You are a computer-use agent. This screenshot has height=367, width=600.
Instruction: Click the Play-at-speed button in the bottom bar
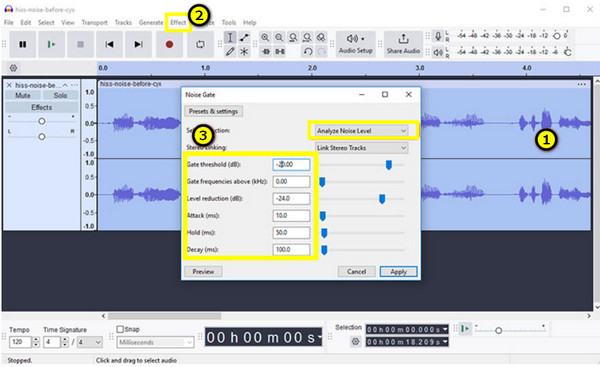click(x=465, y=329)
